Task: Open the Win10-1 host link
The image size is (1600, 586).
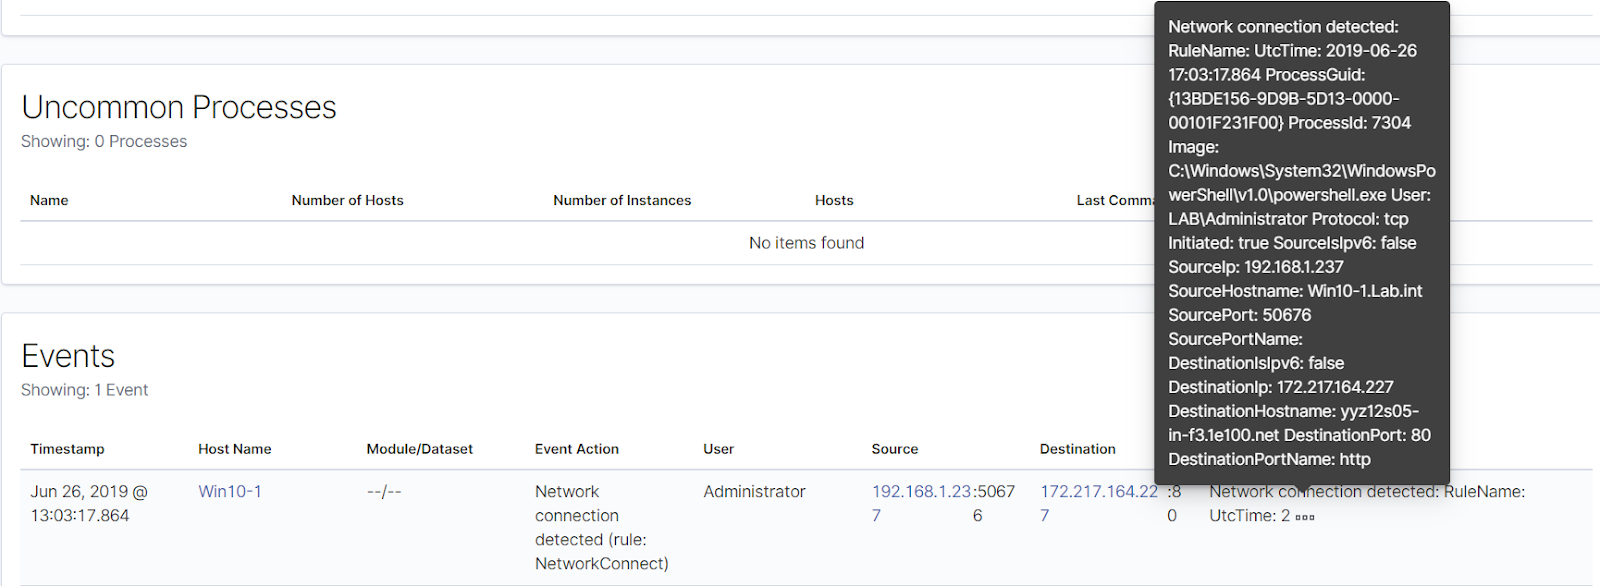Action: [230, 492]
